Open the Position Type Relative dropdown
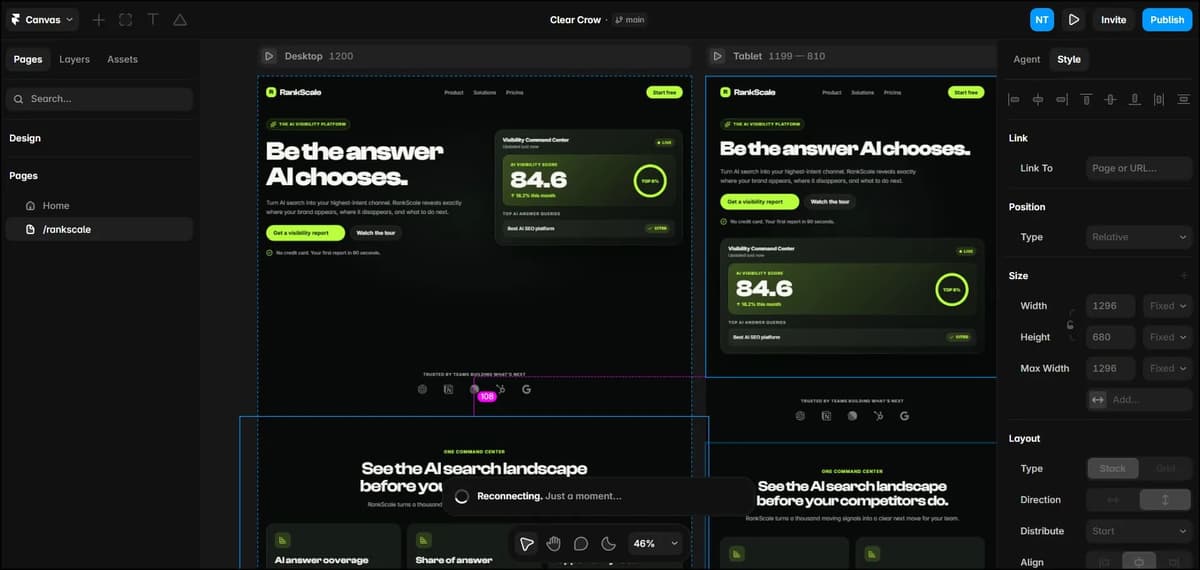The width and height of the screenshot is (1200, 570). point(1139,237)
